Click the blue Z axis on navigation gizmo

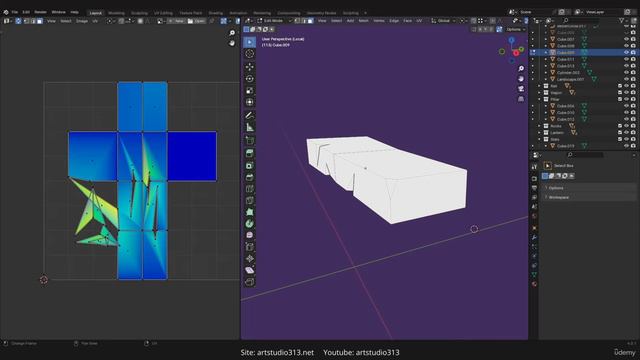coord(511,40)
